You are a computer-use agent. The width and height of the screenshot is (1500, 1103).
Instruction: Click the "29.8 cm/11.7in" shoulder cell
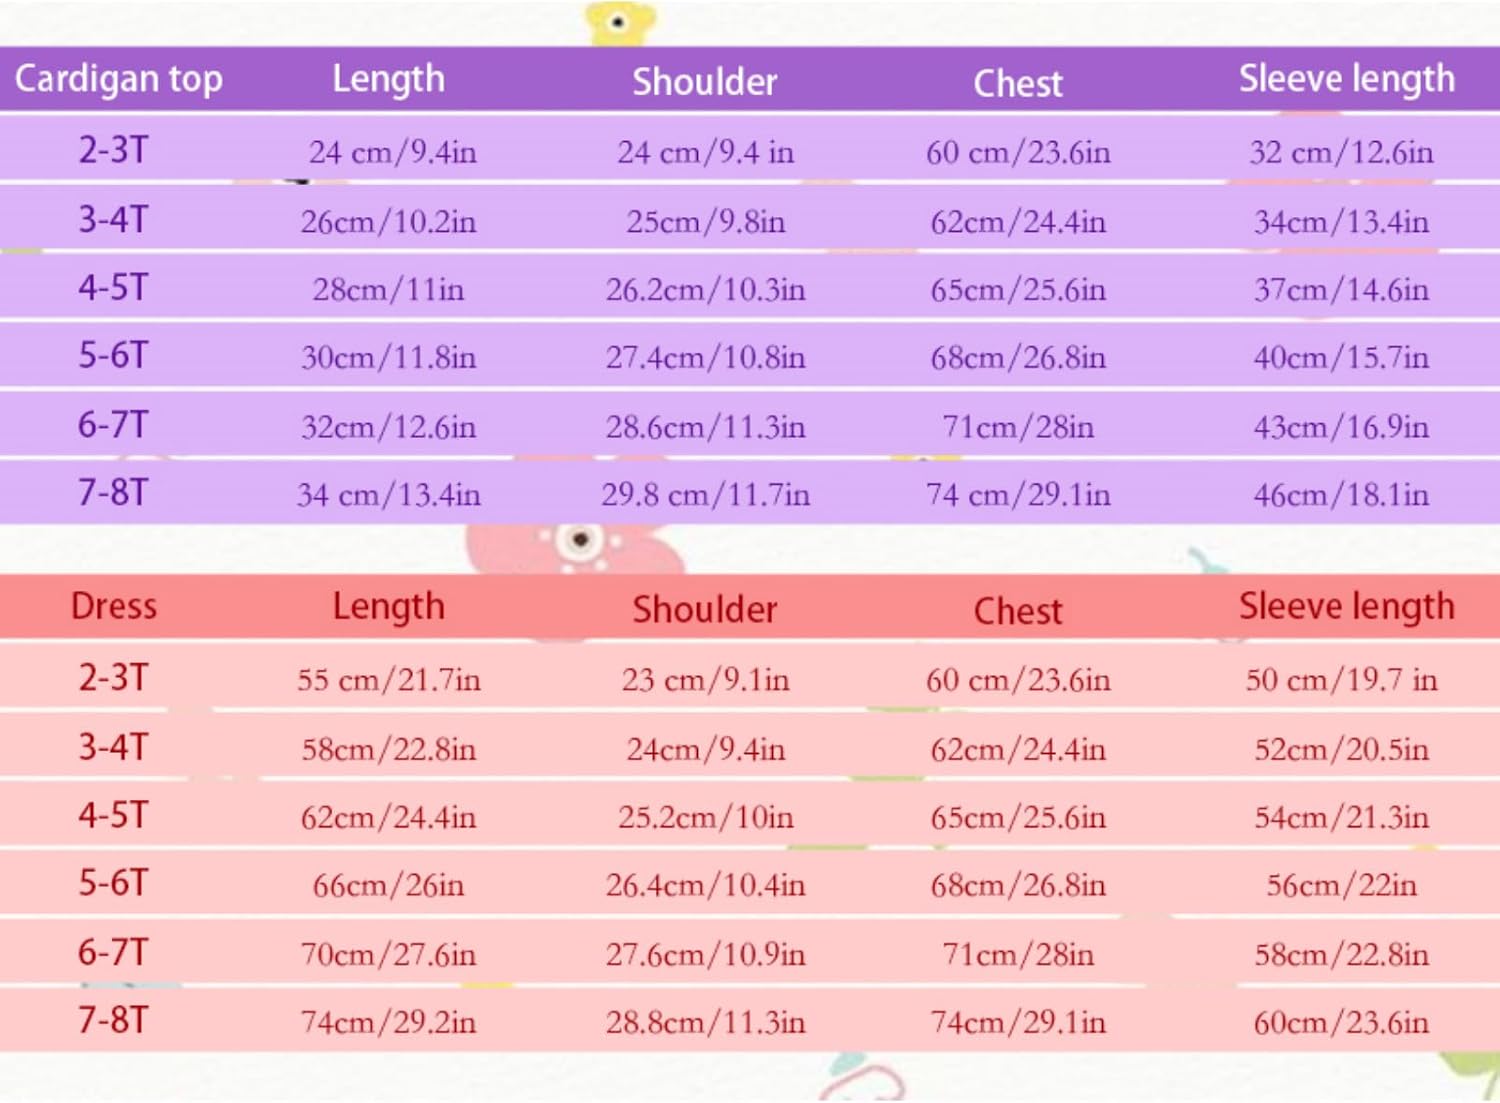[705, 495]
